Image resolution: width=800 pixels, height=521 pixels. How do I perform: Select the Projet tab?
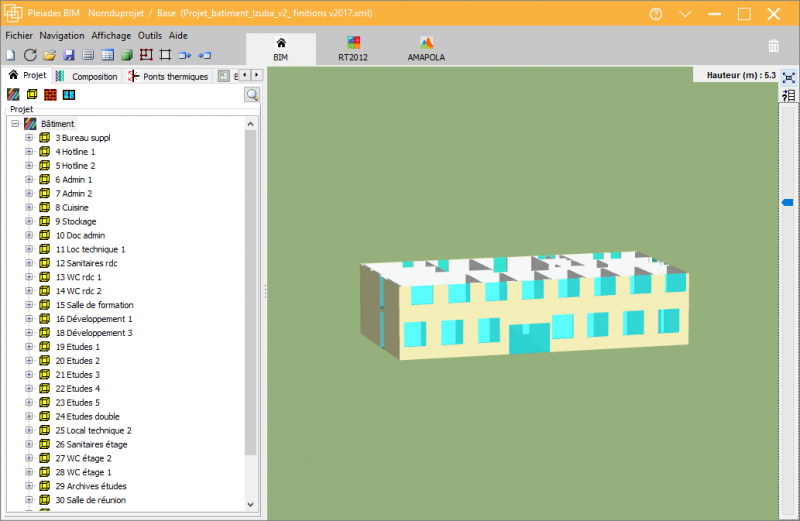coord(27,75)
